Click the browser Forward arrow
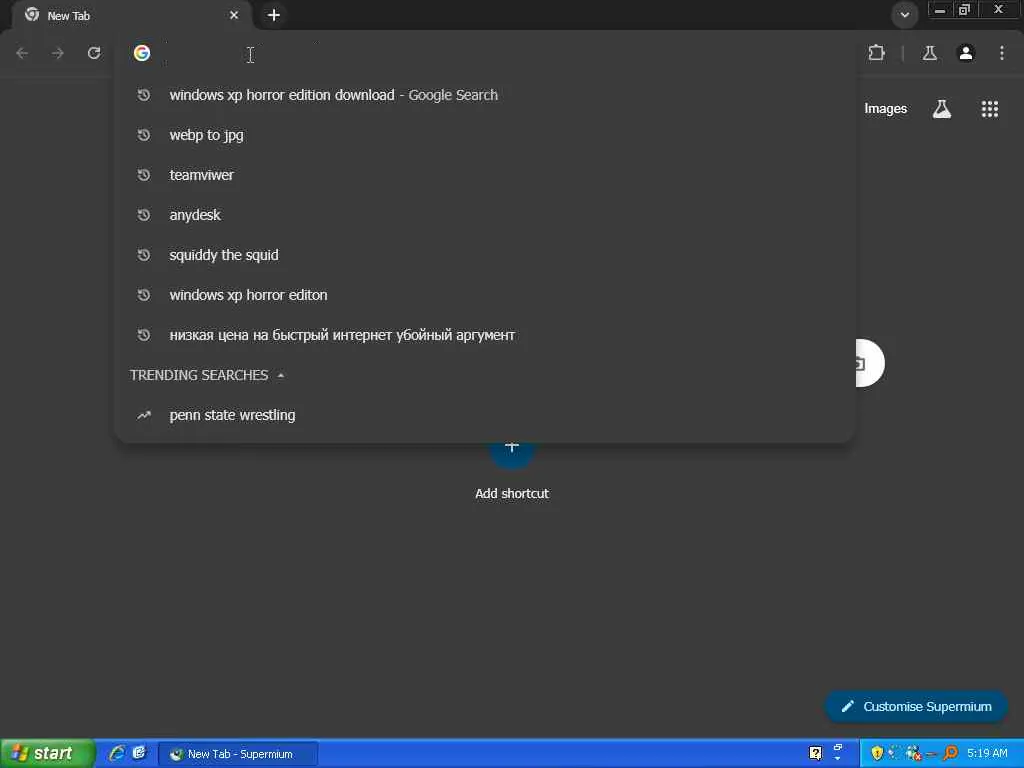1024x768 pixels. click(x=58, y=53)
